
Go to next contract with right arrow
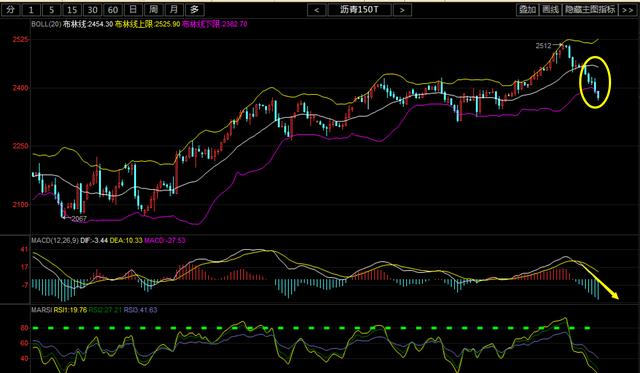402,10
